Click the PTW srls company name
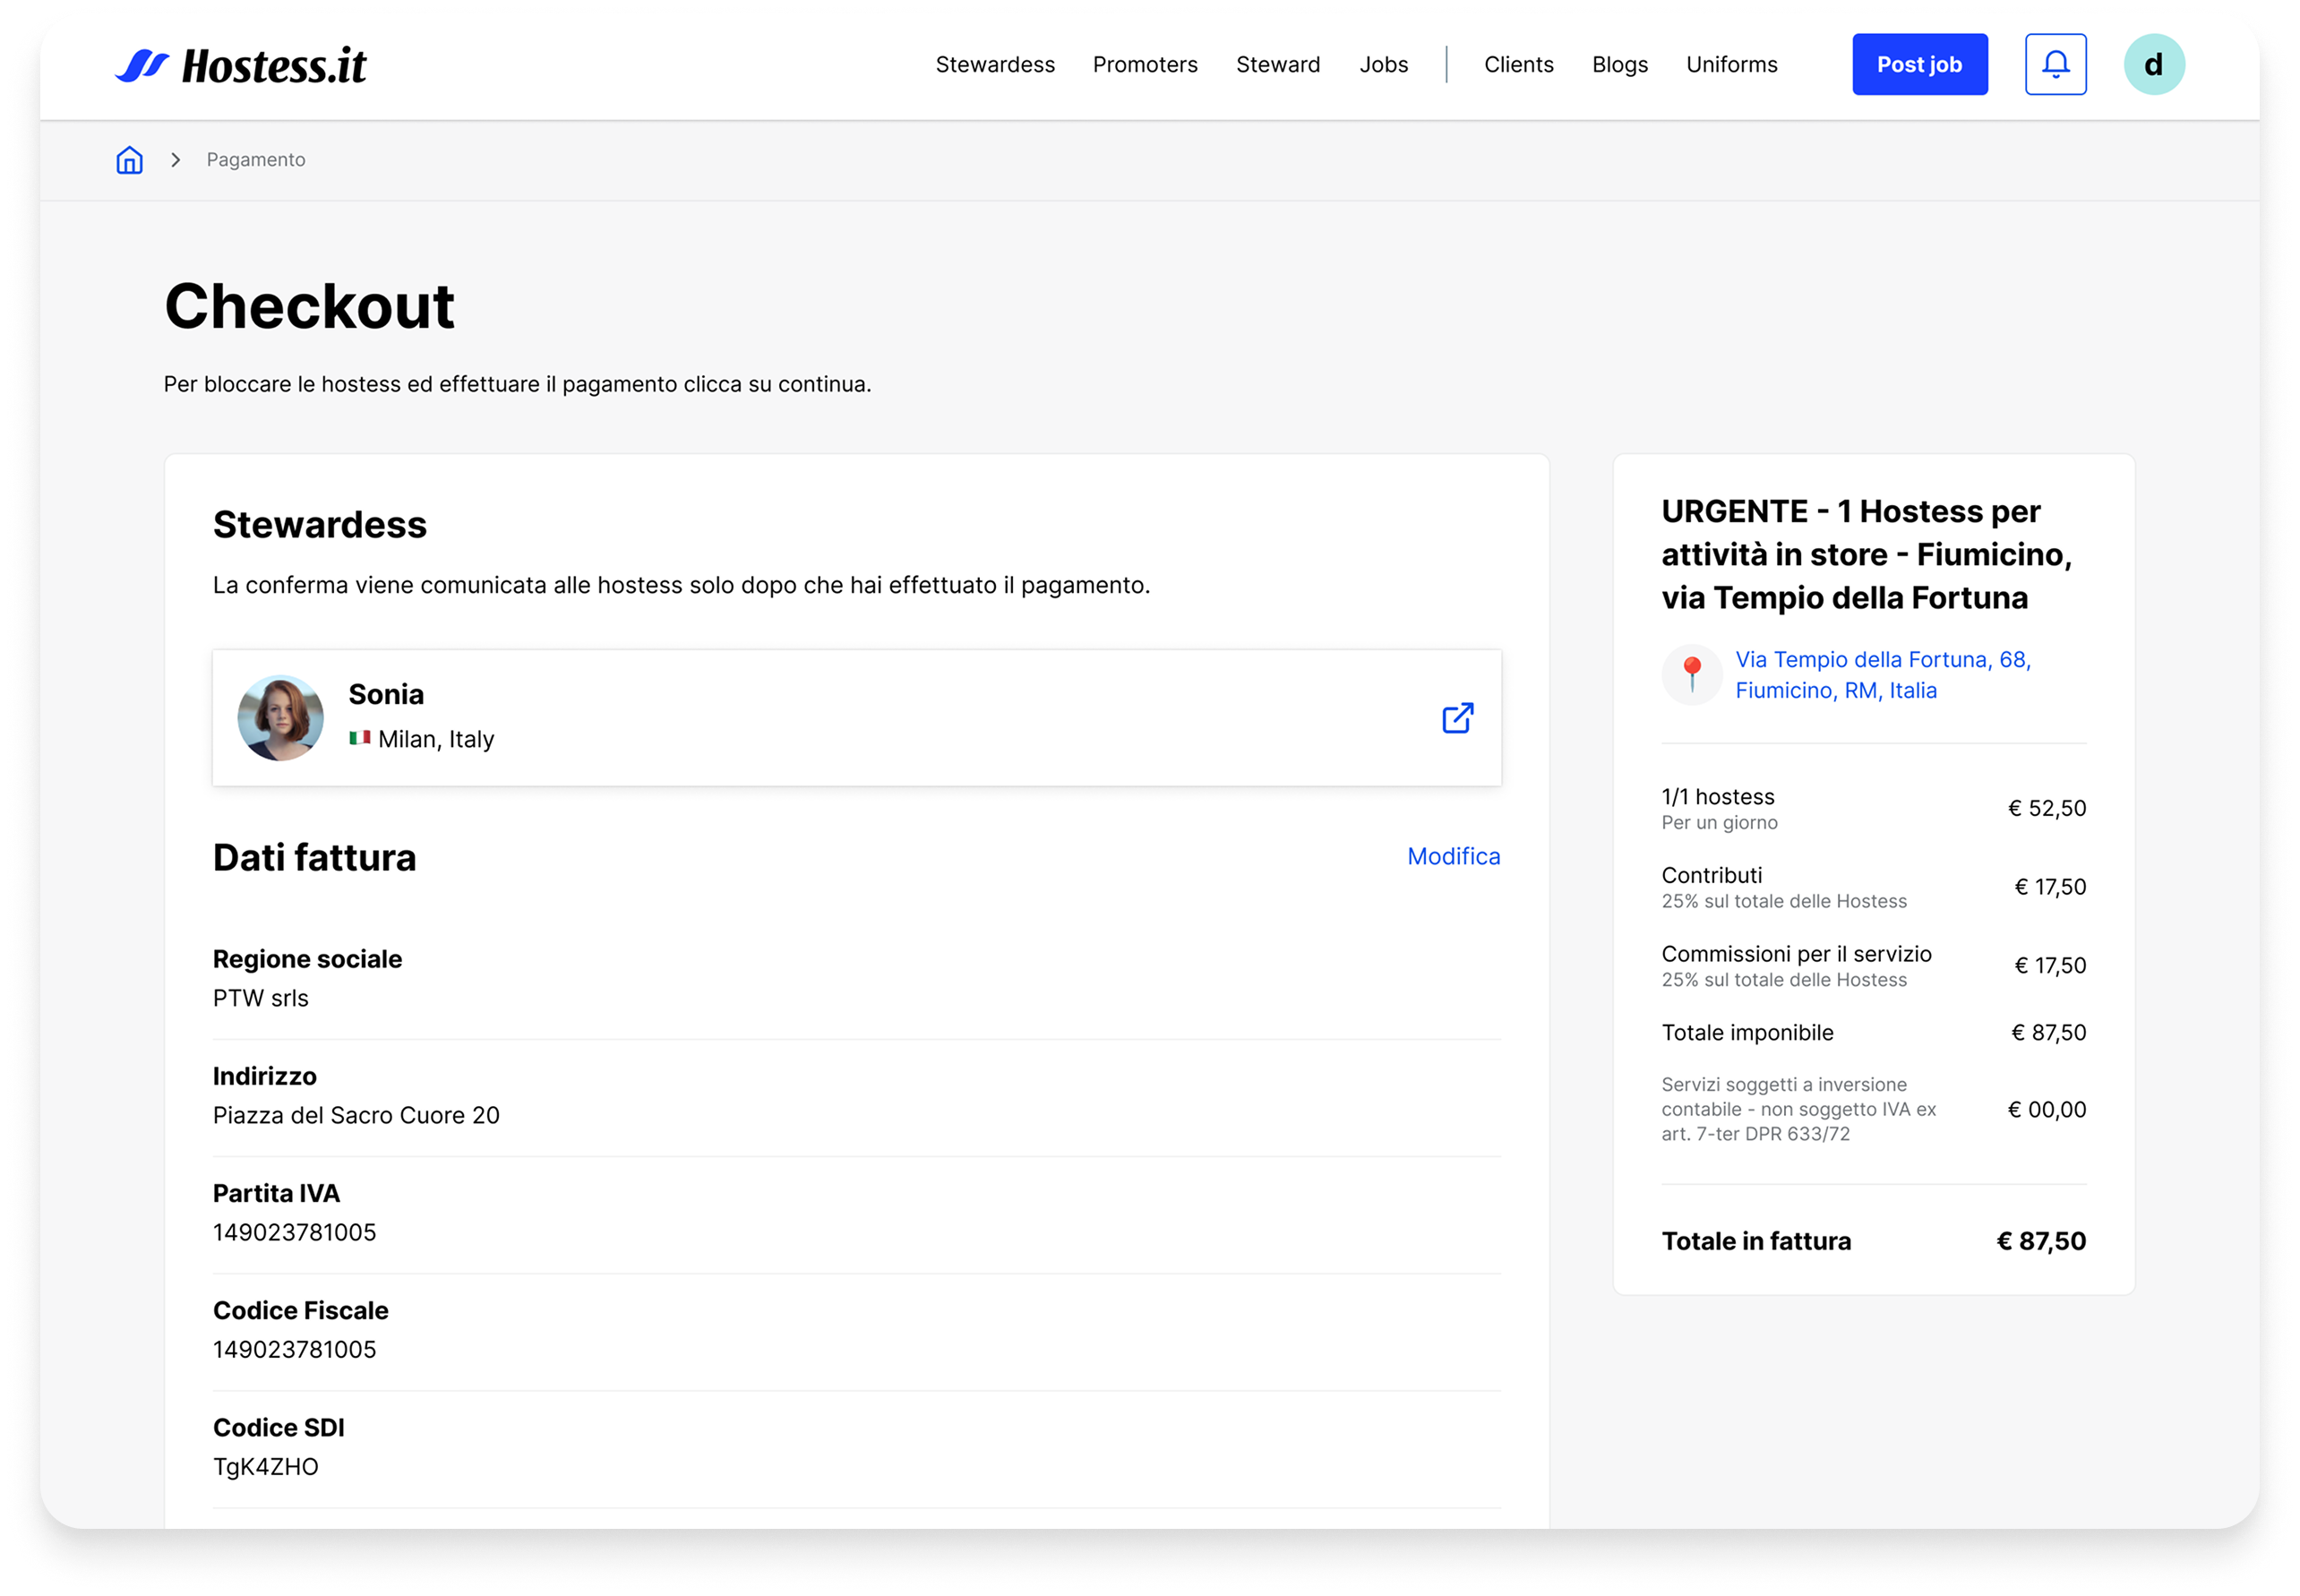 tap(261, 998)
